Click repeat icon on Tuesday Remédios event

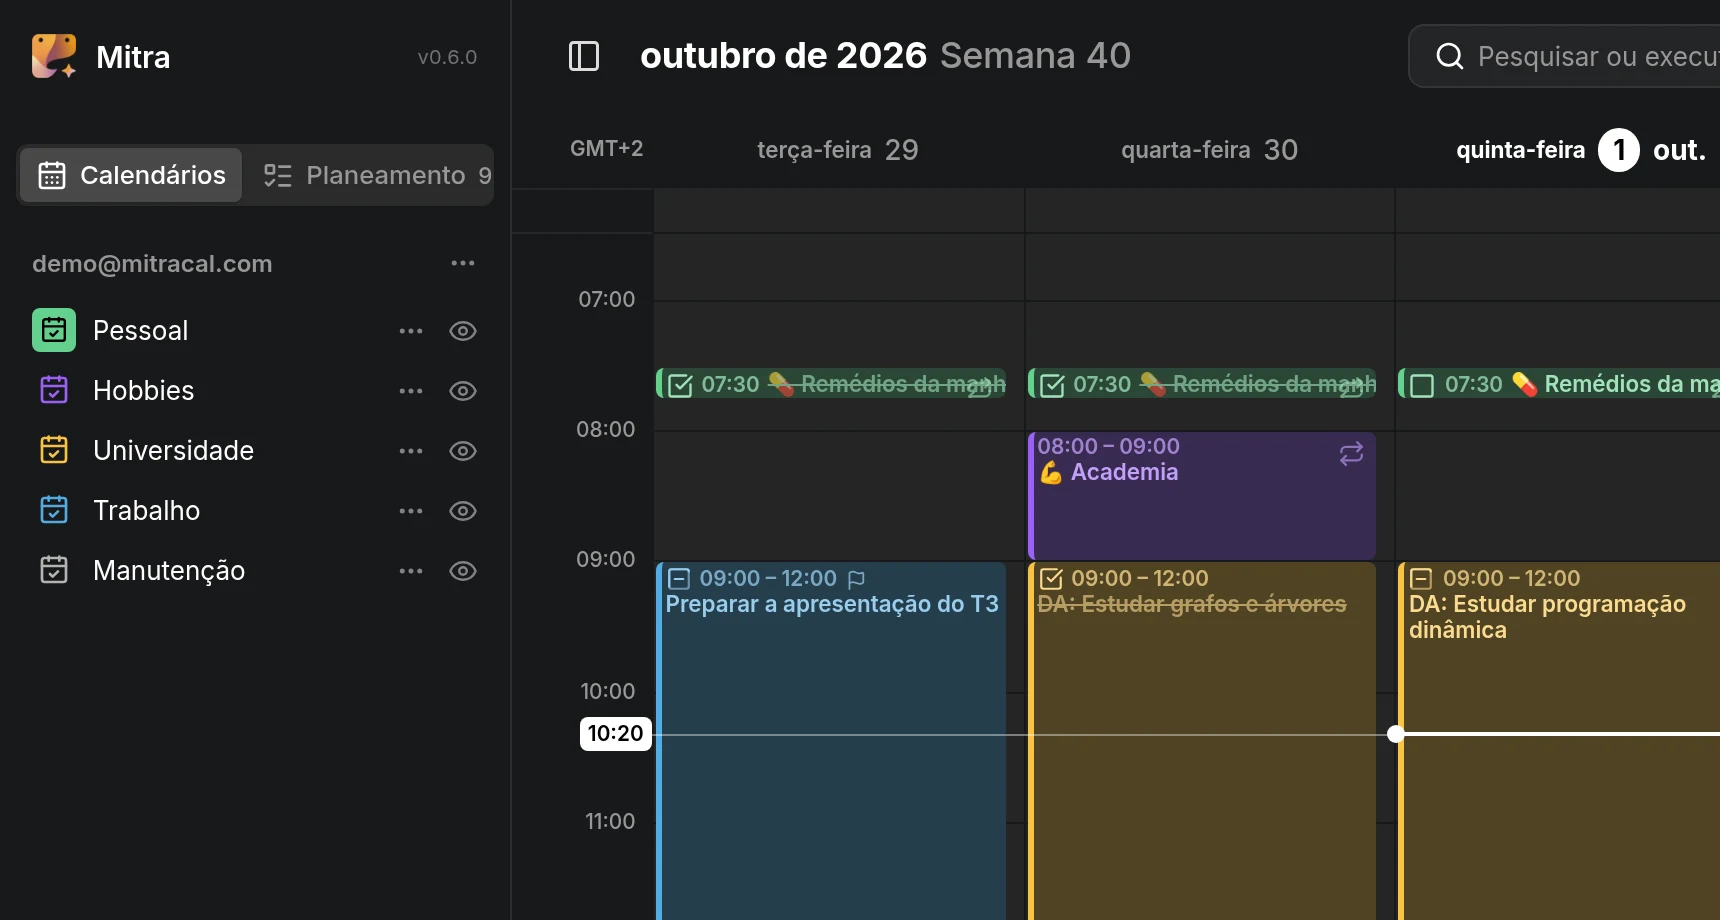tap(980, 388)
